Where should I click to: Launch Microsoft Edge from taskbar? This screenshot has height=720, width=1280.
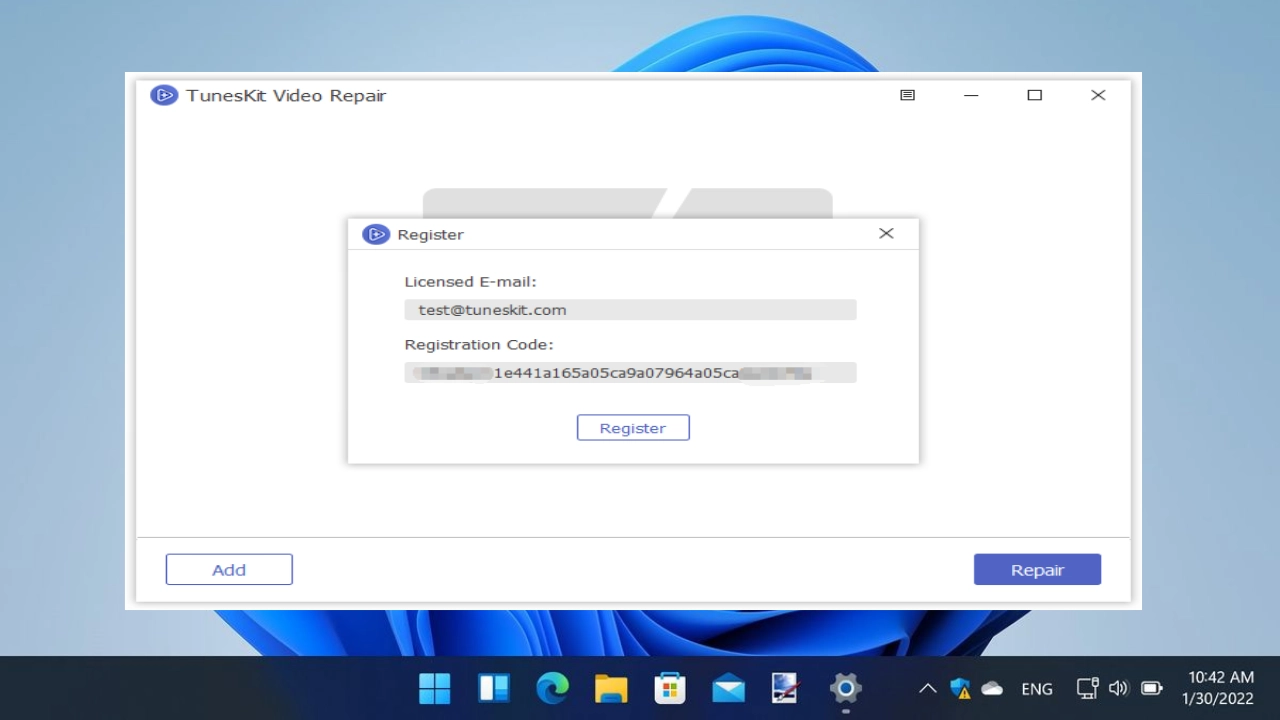click(x=552, y=688)
